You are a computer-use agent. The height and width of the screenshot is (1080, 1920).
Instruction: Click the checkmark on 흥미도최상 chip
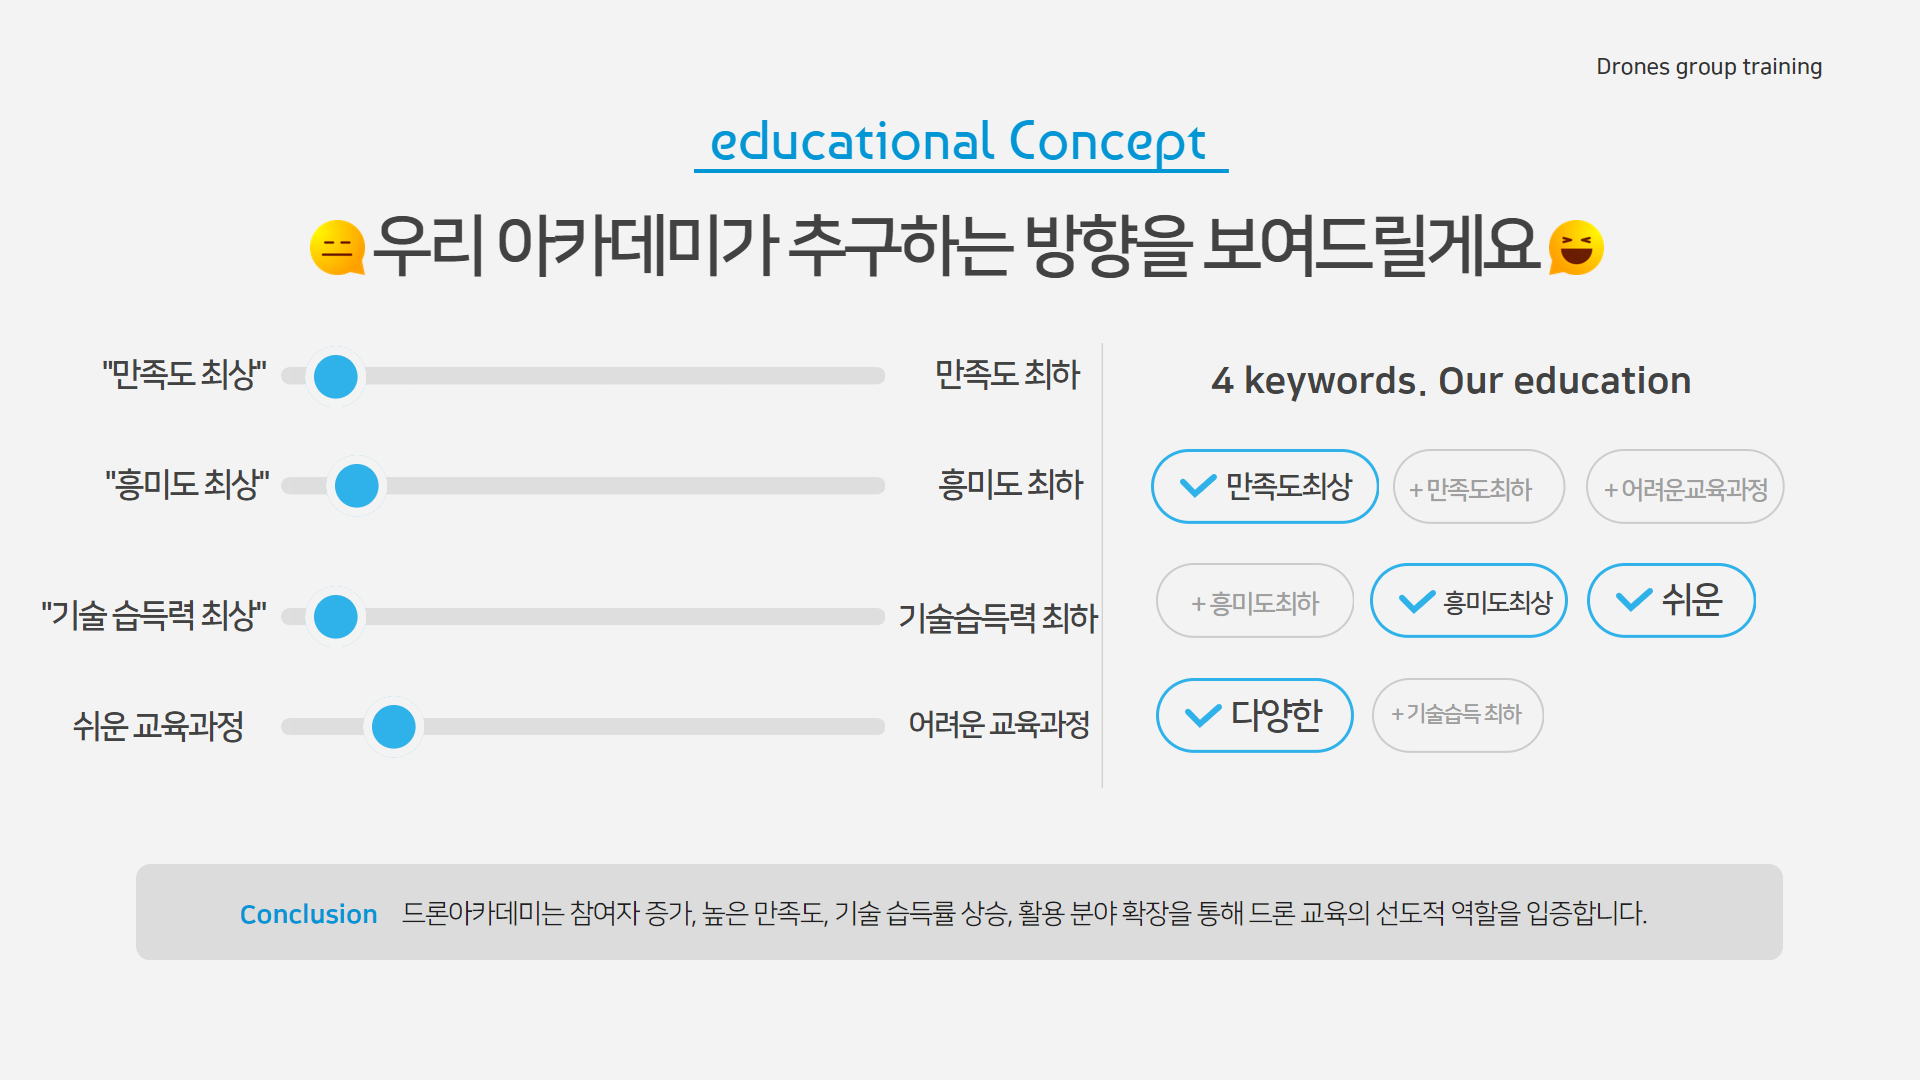click(1416, 602)
